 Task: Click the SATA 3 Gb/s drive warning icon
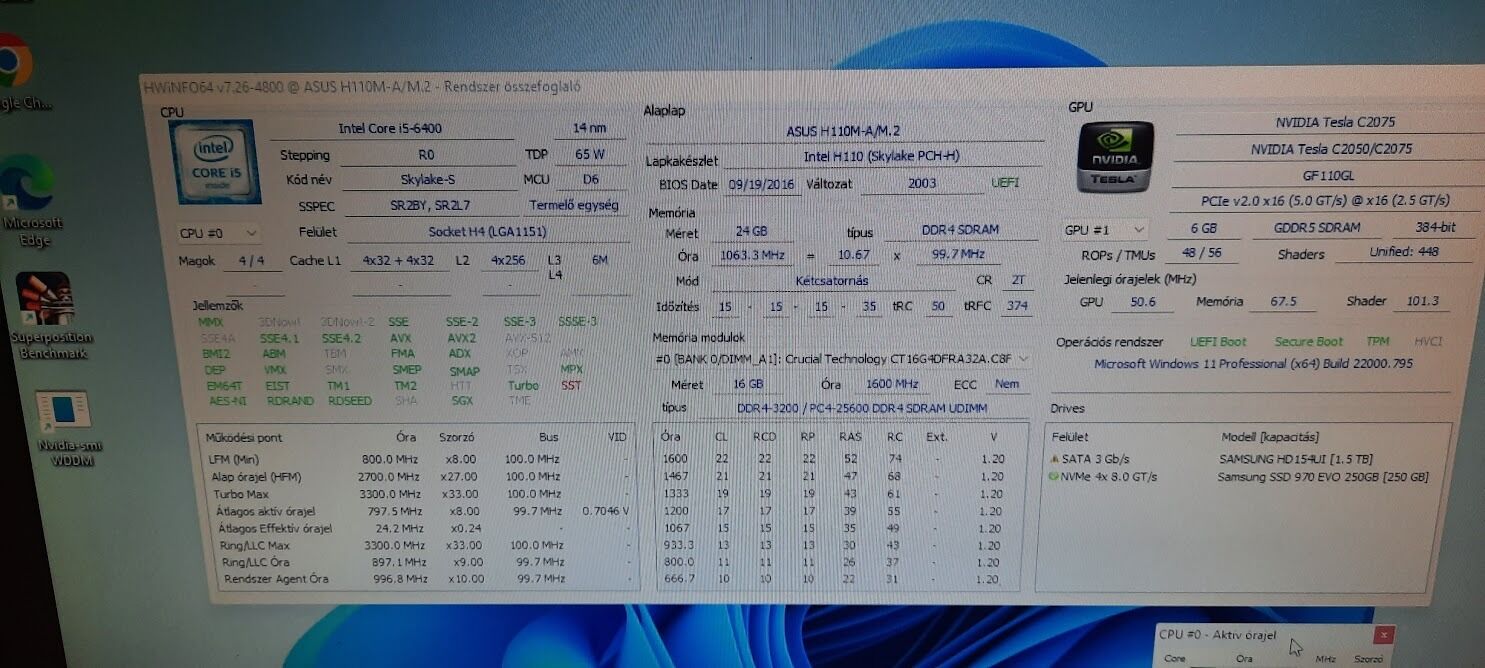coord(1053,458)
